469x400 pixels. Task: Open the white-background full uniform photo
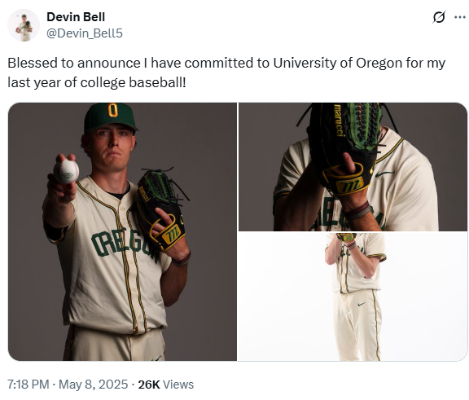[x=353, y=297]
